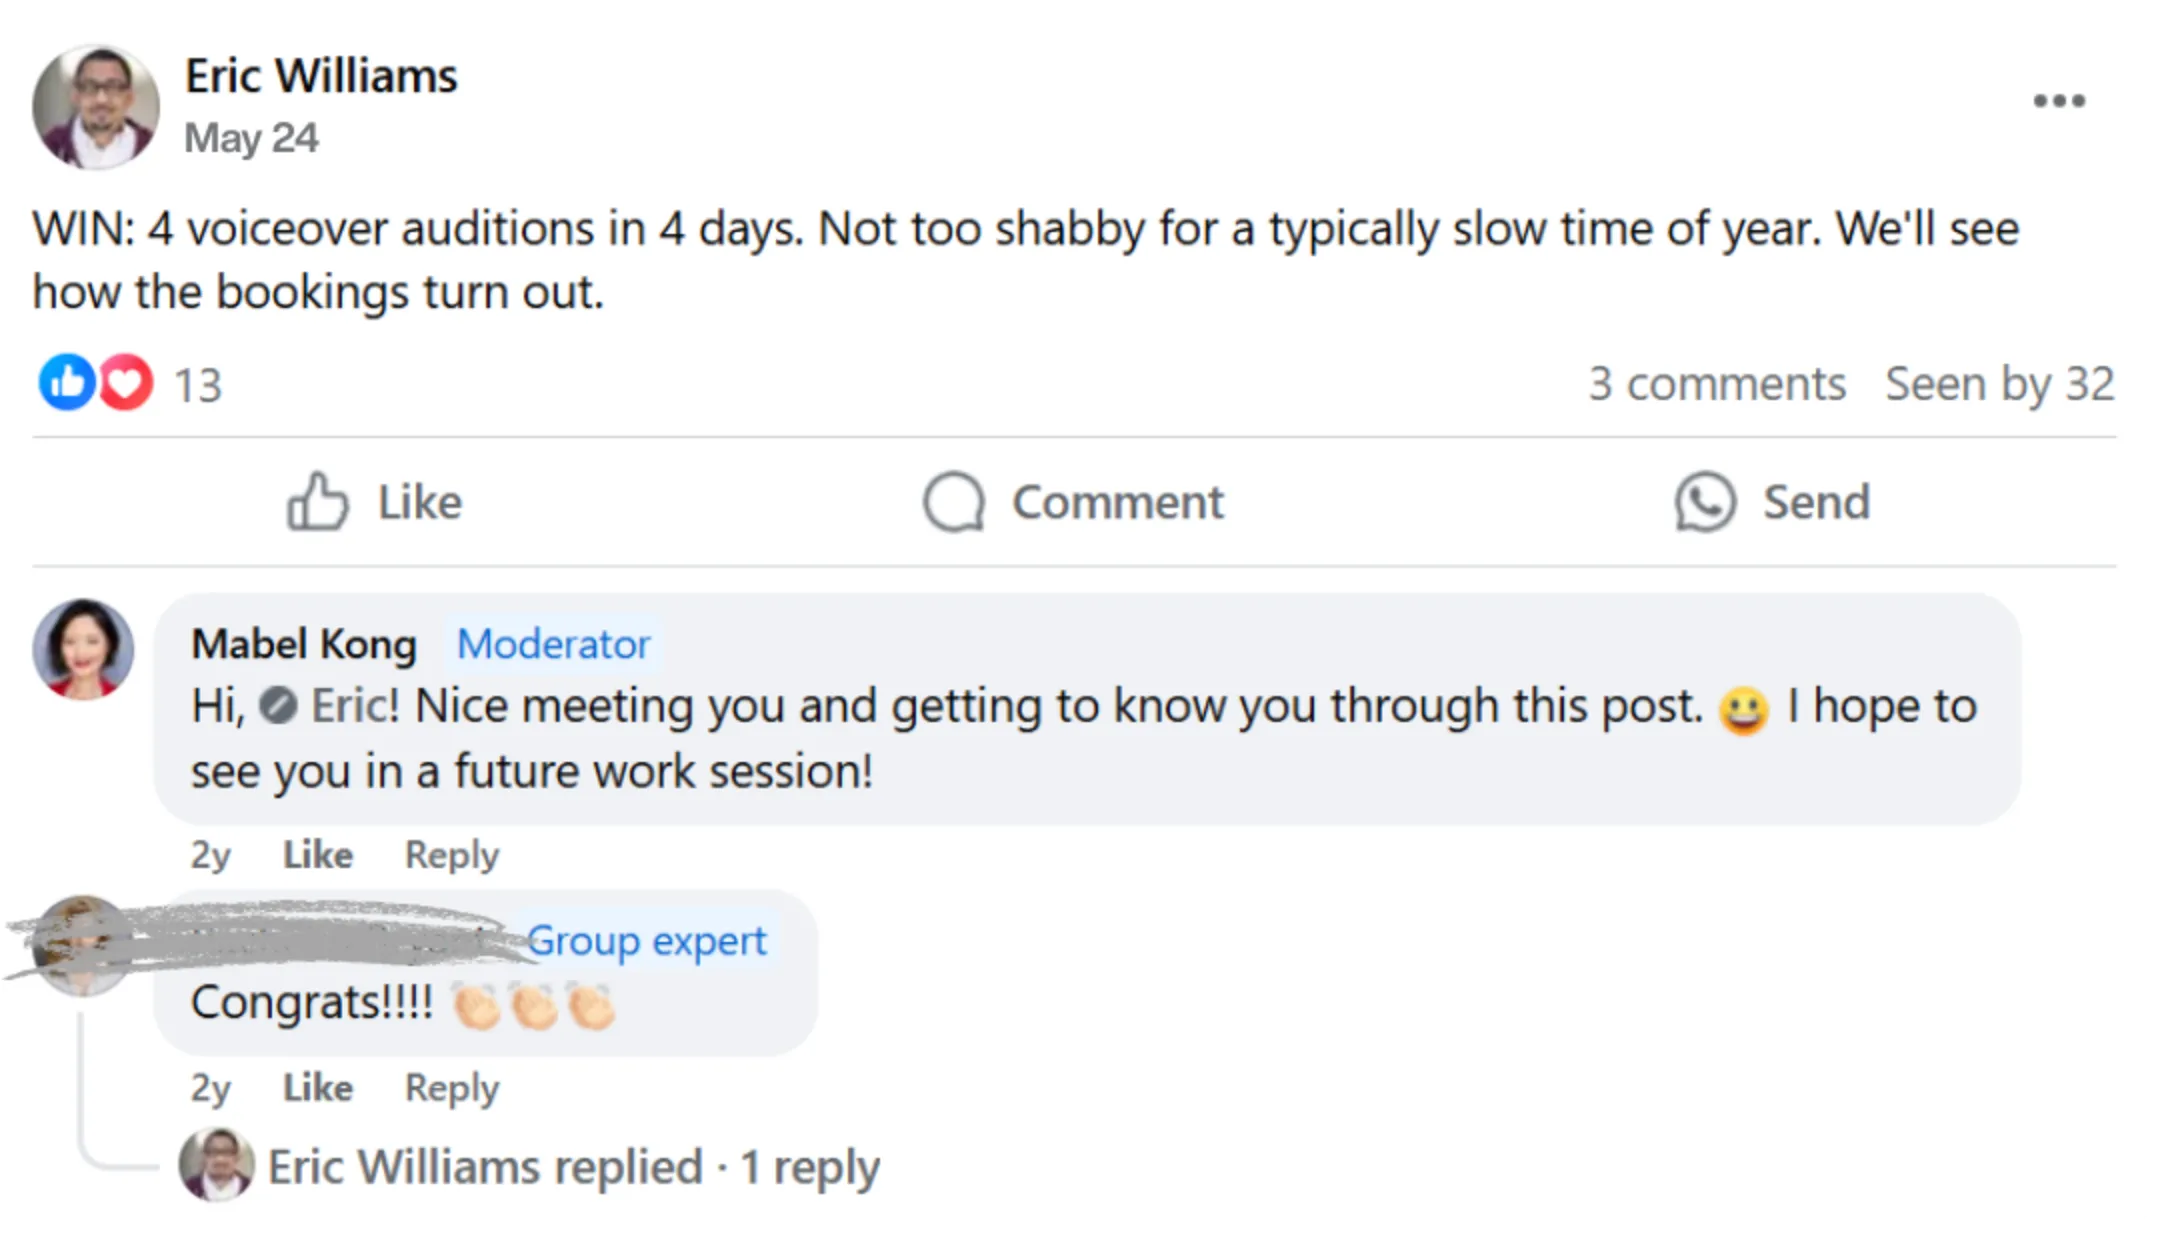Screen dimensions: 2160x1236
Task: Open Mabel Kong's profile avatar
Action: tap(83, 649)
